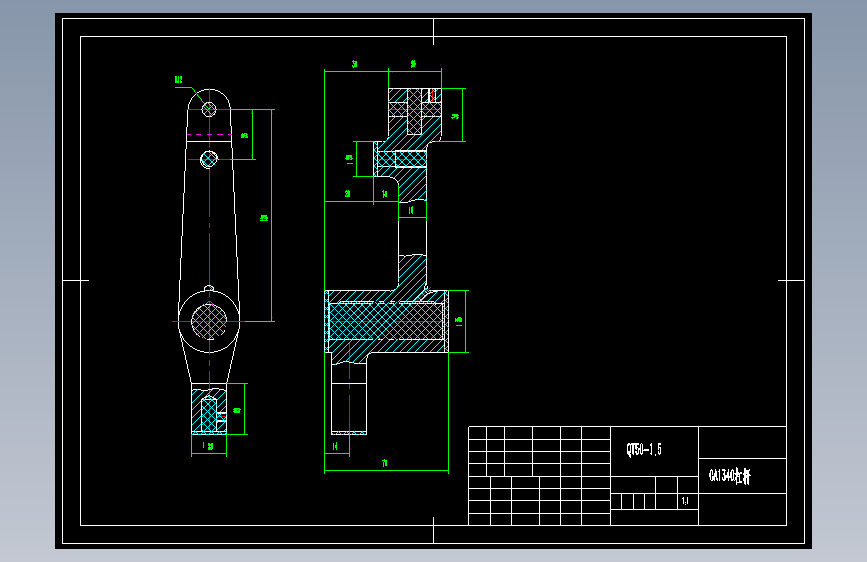Select the tall vertical dimension beside the left view
This screenshot has width=867, height=562.
tap(264, 218)
